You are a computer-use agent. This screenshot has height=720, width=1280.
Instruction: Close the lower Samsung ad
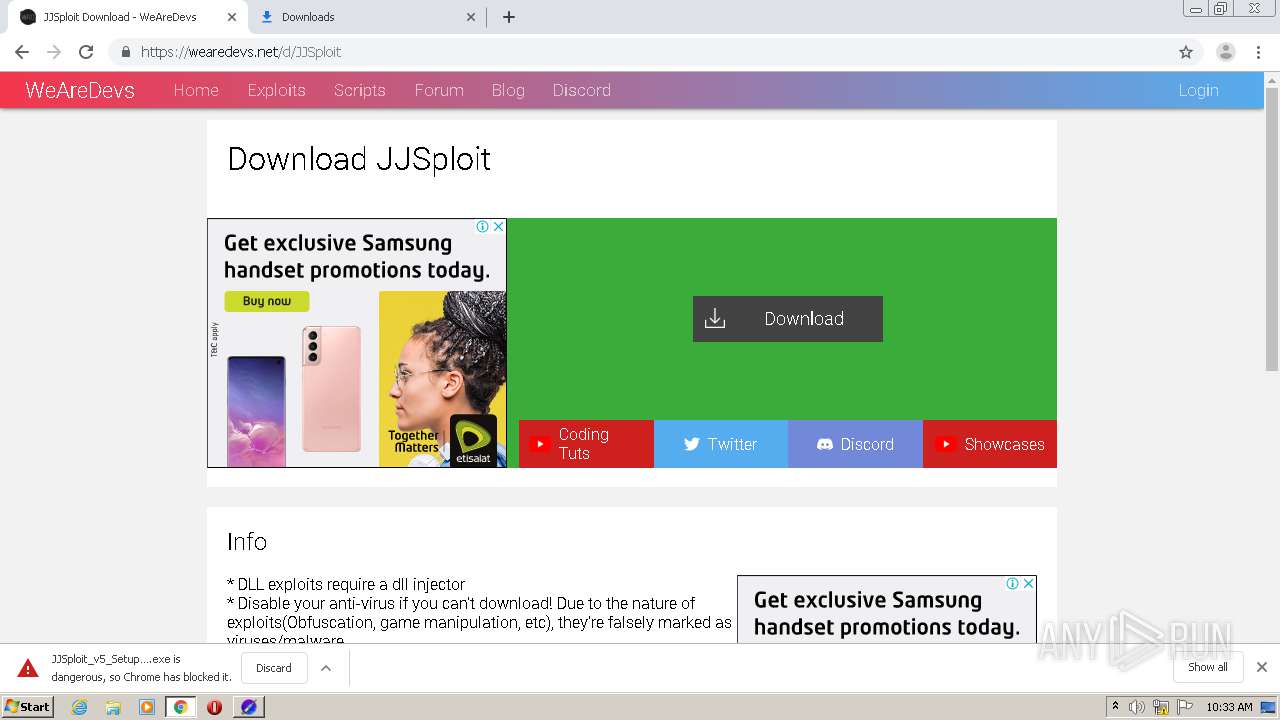[1028, 584]
